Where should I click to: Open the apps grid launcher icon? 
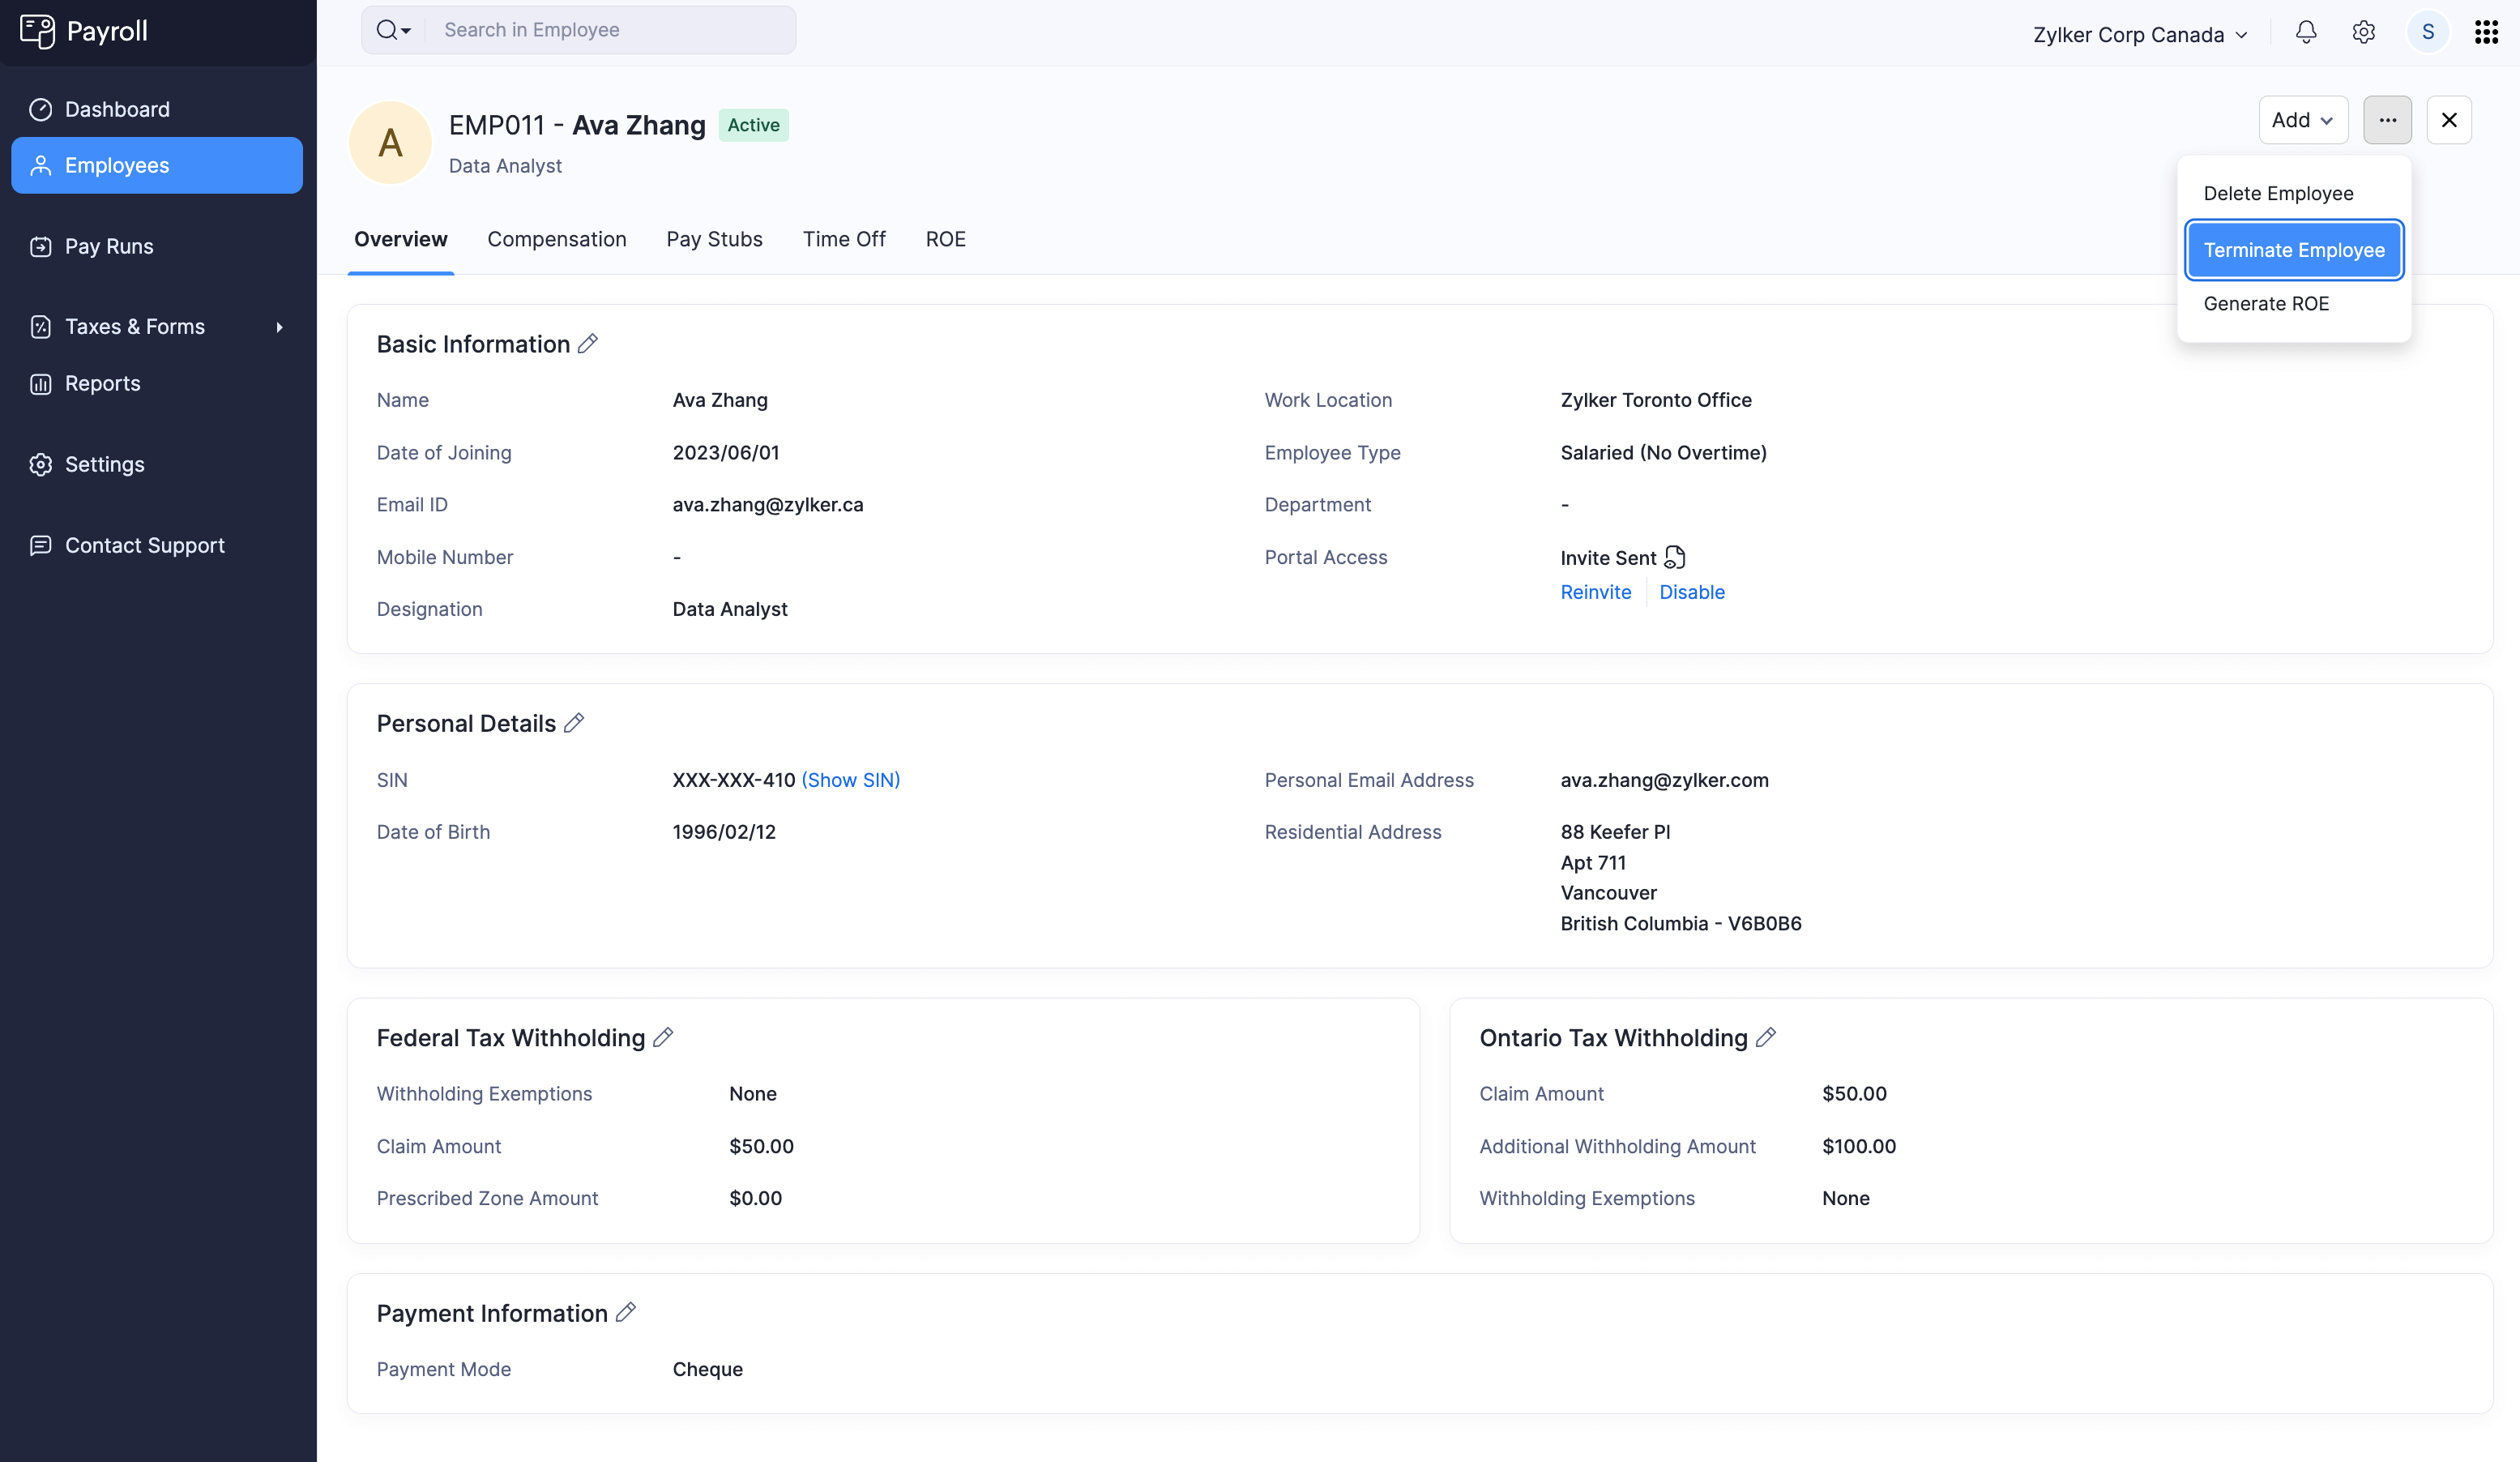(x=2486, y=32)
